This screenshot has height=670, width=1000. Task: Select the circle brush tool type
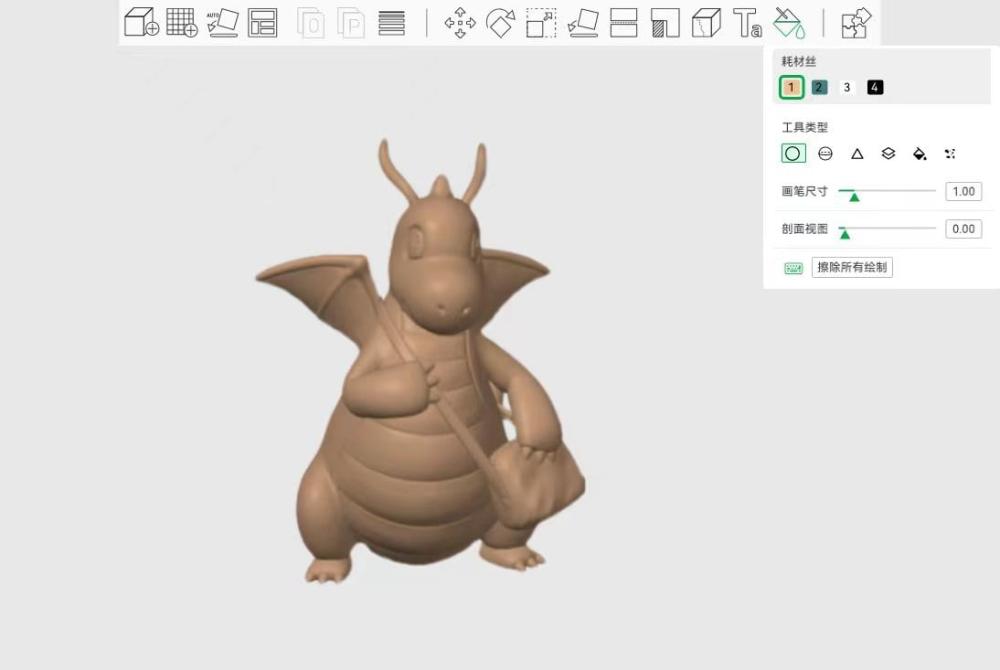793,154
